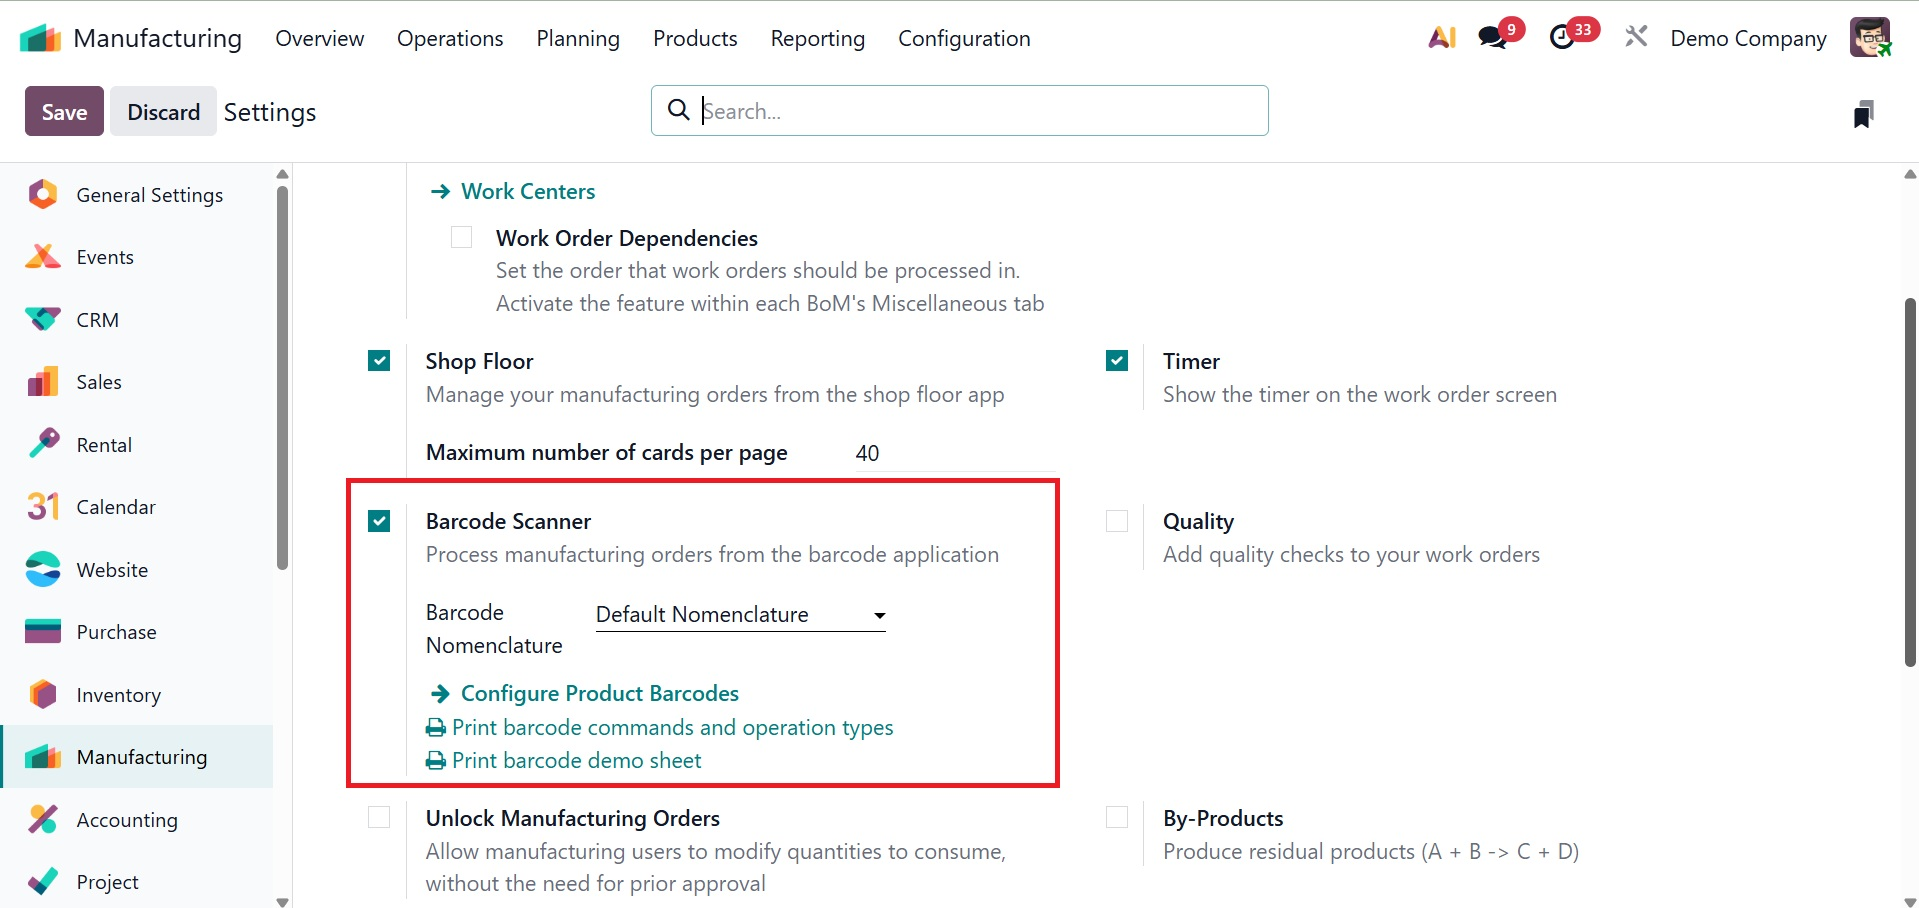Open the AI assistant icon

[x=1441, y=38]
